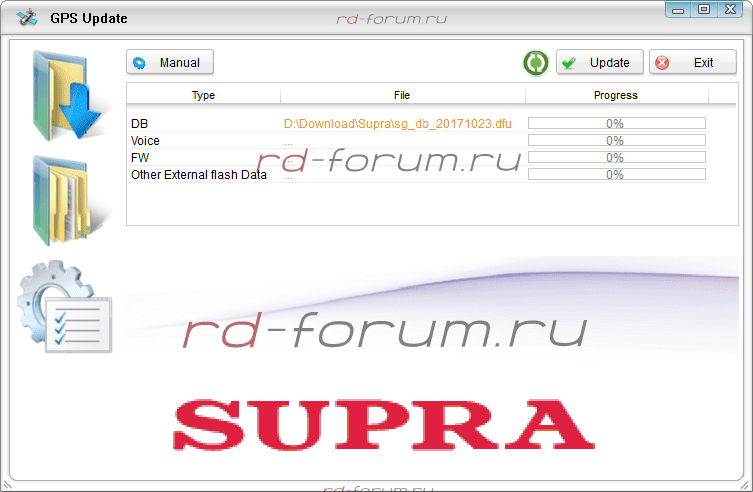Click the satellite GPS Update app icon
The image size is (753, 492).
click(26, 18)
